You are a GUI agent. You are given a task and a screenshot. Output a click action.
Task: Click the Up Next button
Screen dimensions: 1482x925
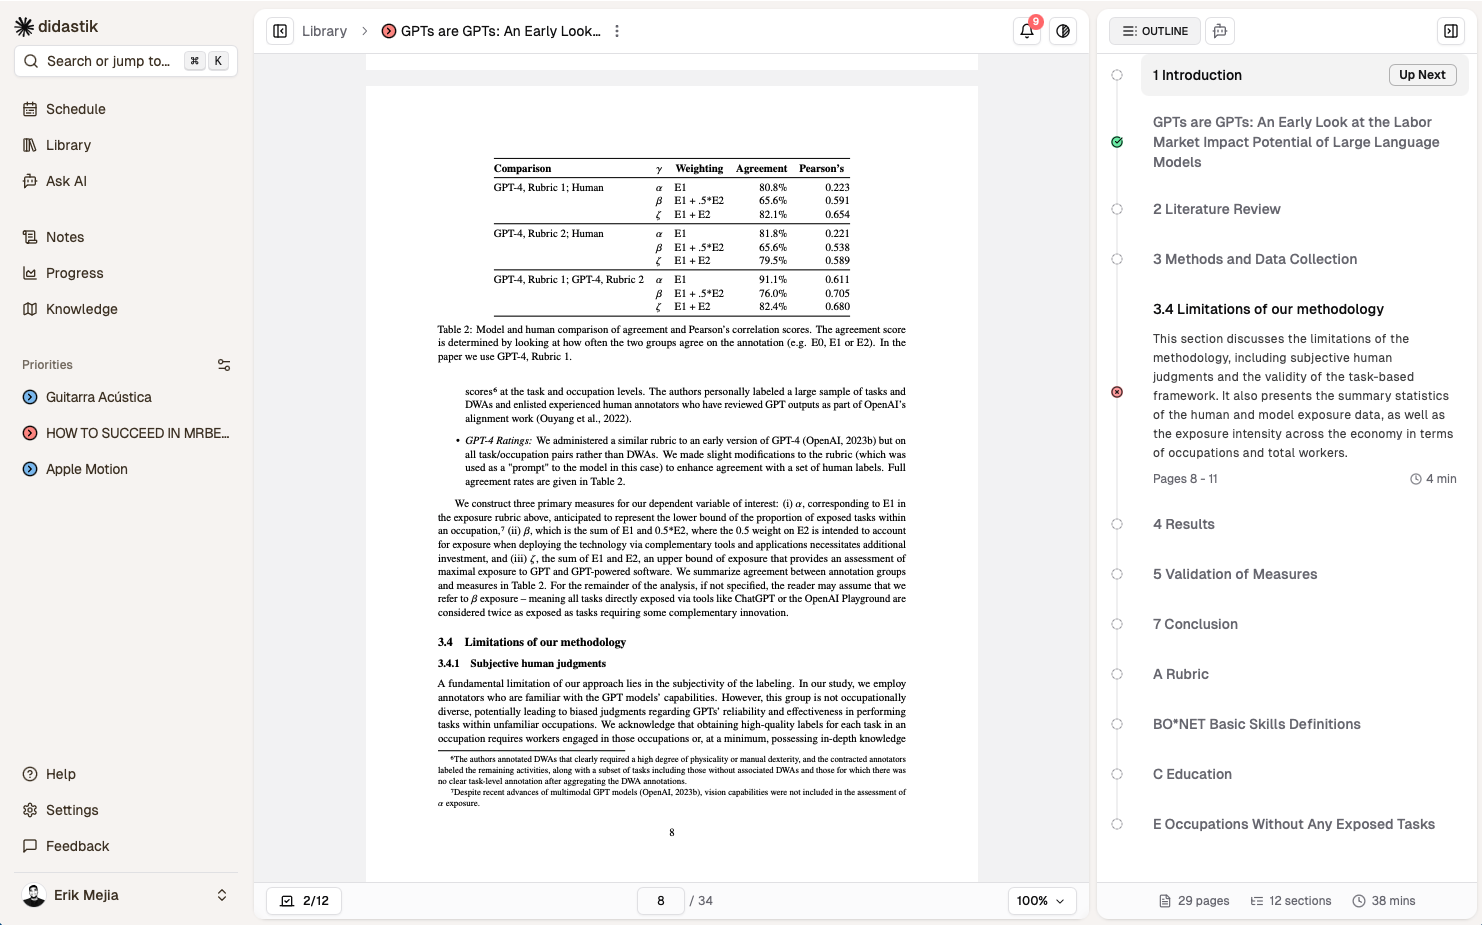[x=1422, y=75]
